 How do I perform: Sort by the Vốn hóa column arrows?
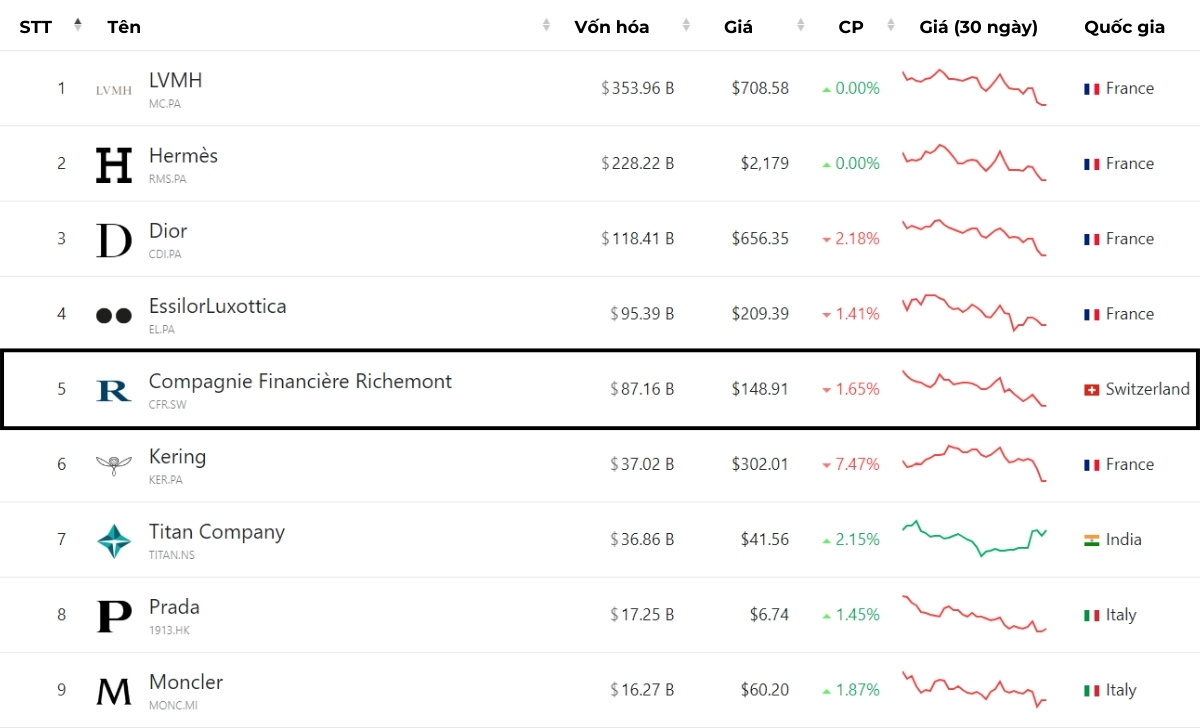point(685,22)
